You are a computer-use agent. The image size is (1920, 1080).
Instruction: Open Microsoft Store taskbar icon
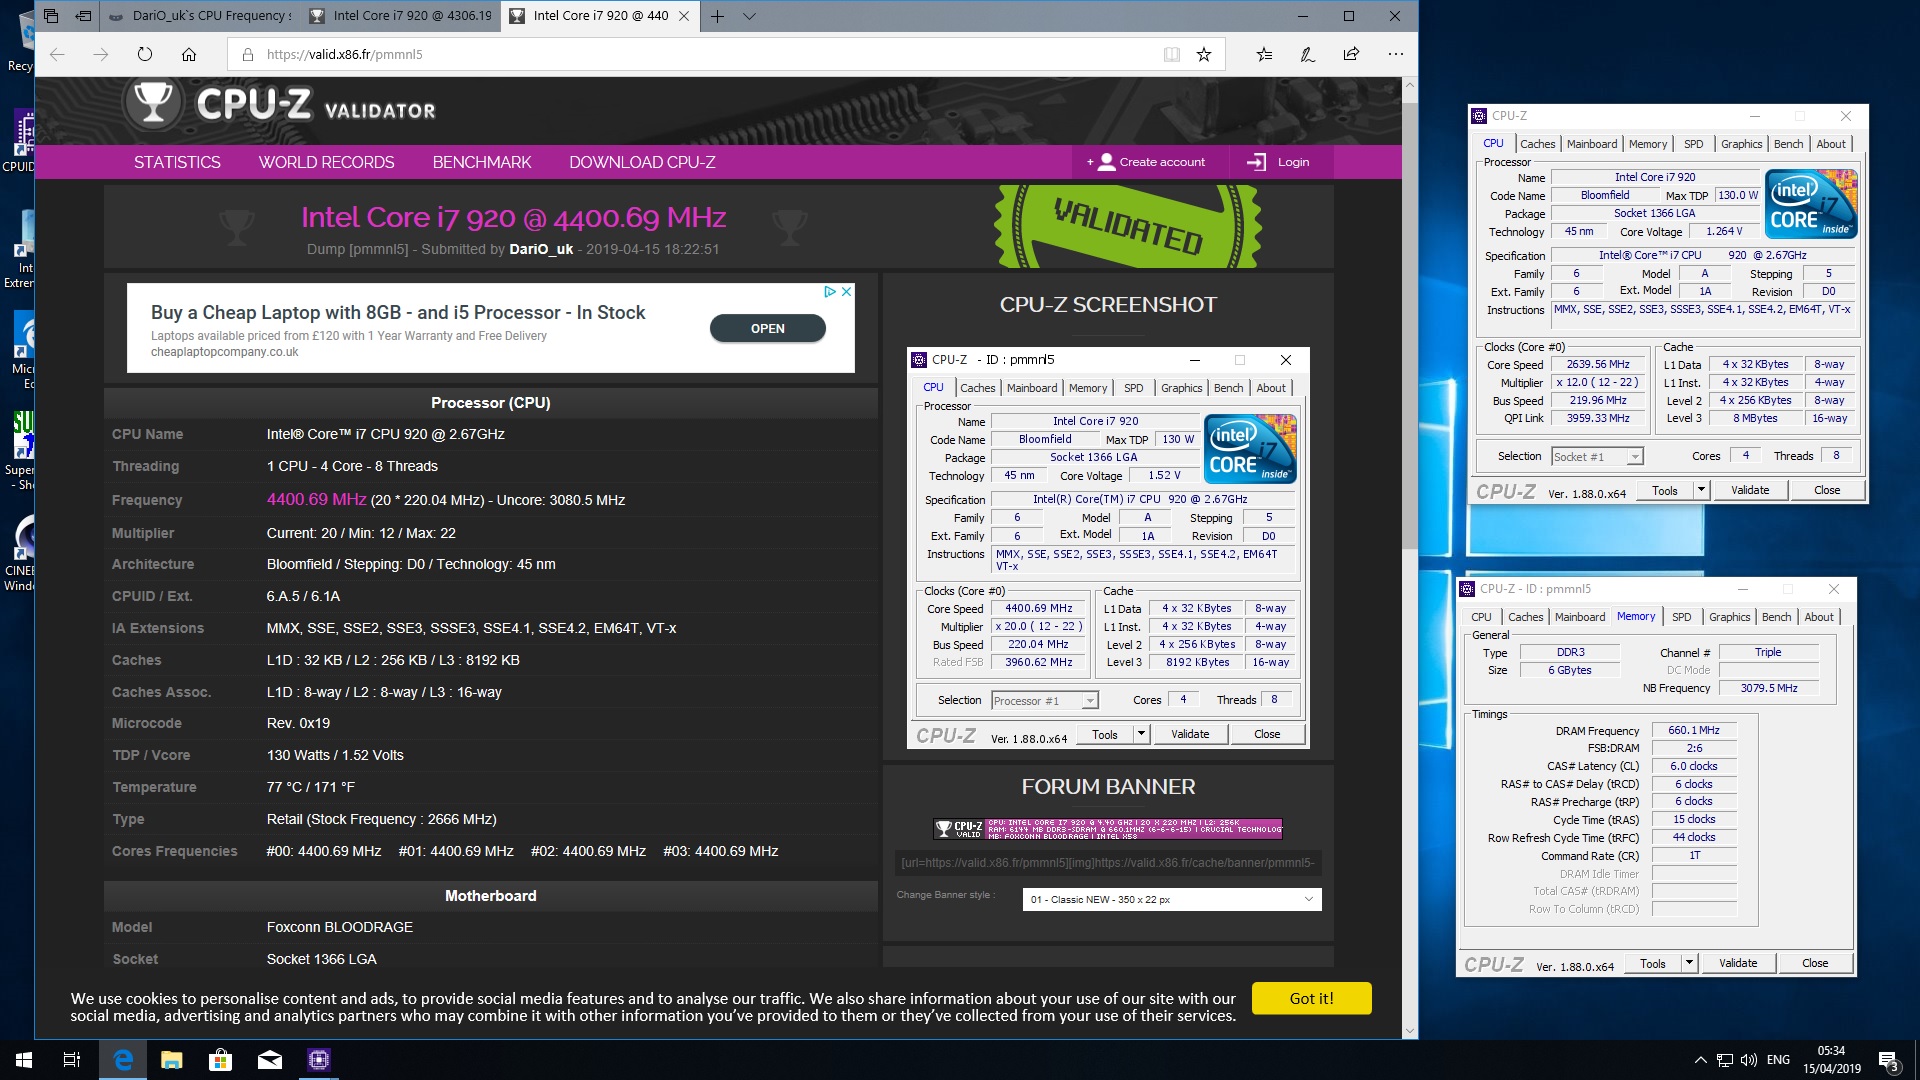click(x=221, y=1060)
